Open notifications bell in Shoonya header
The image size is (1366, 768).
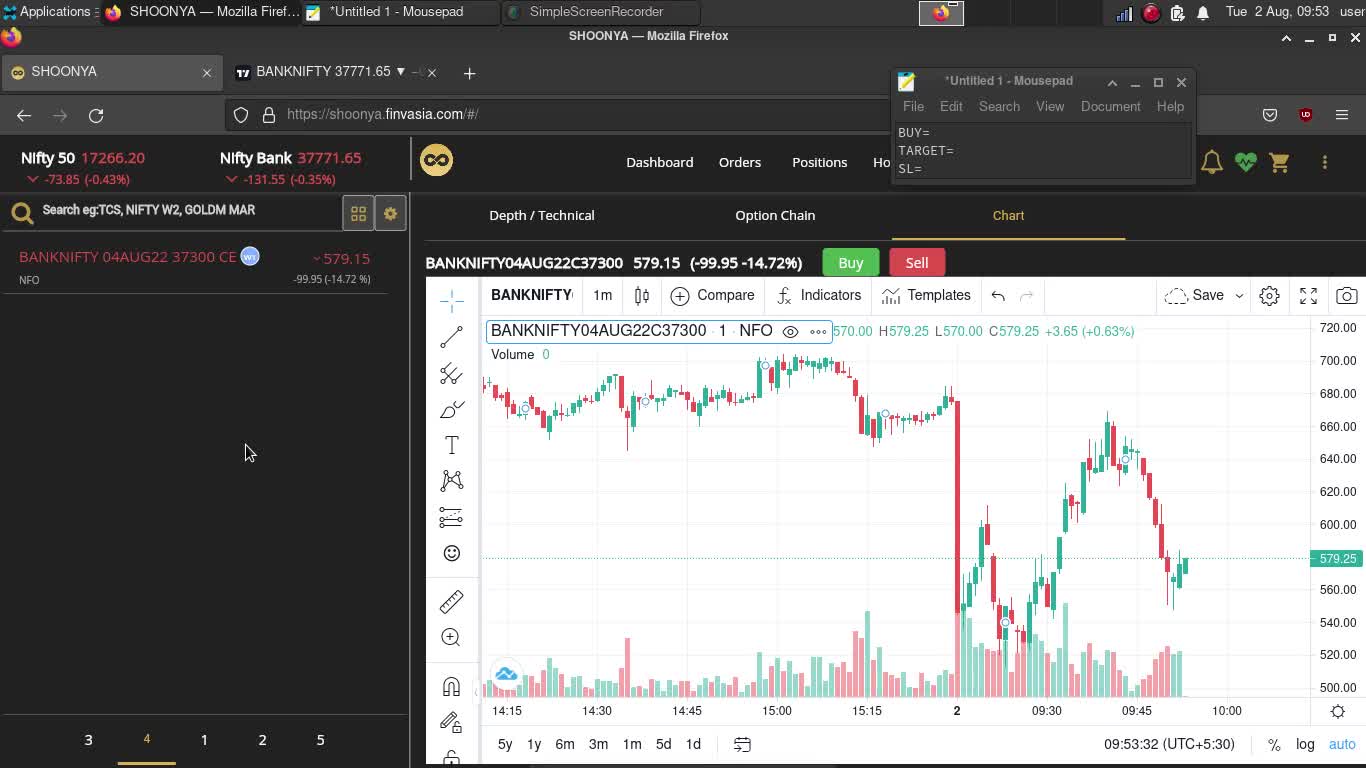pyautogui.click(x=1211, y=162)
